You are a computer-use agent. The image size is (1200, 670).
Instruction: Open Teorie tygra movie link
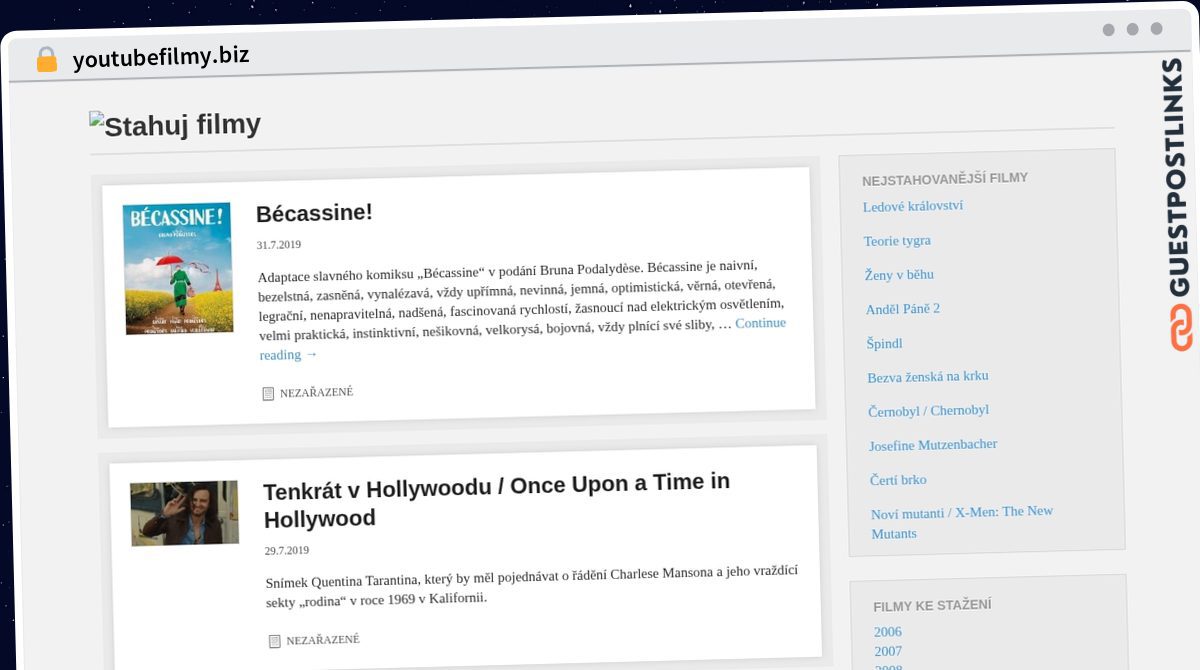pyautogui.click(x=897, y=240)
